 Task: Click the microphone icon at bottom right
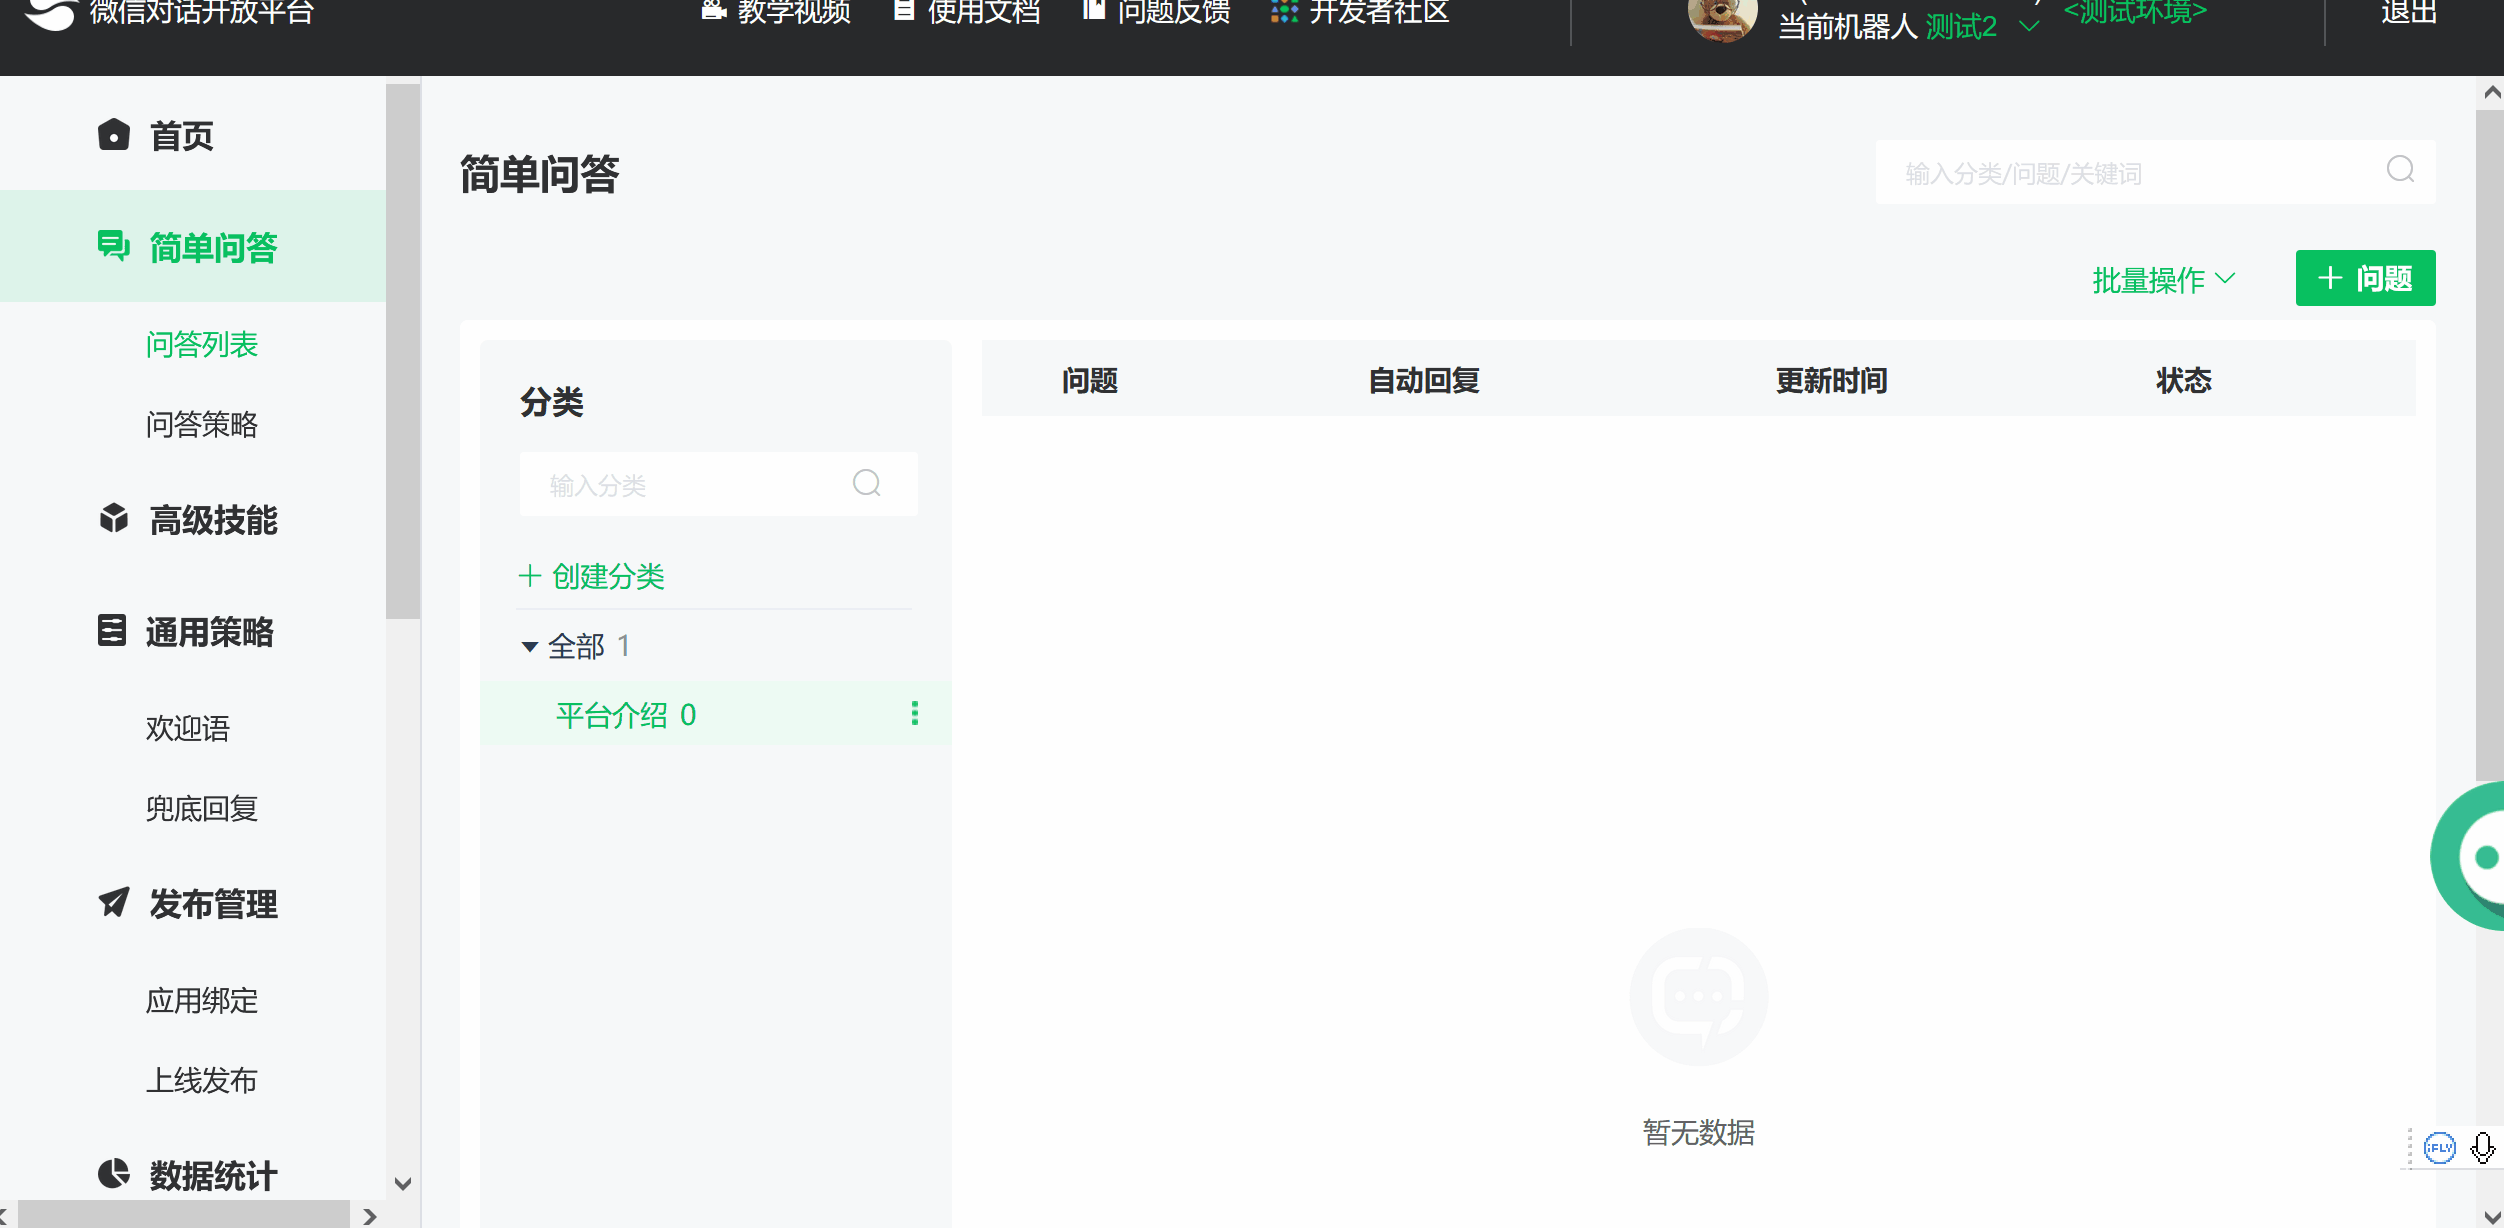2482,1147
